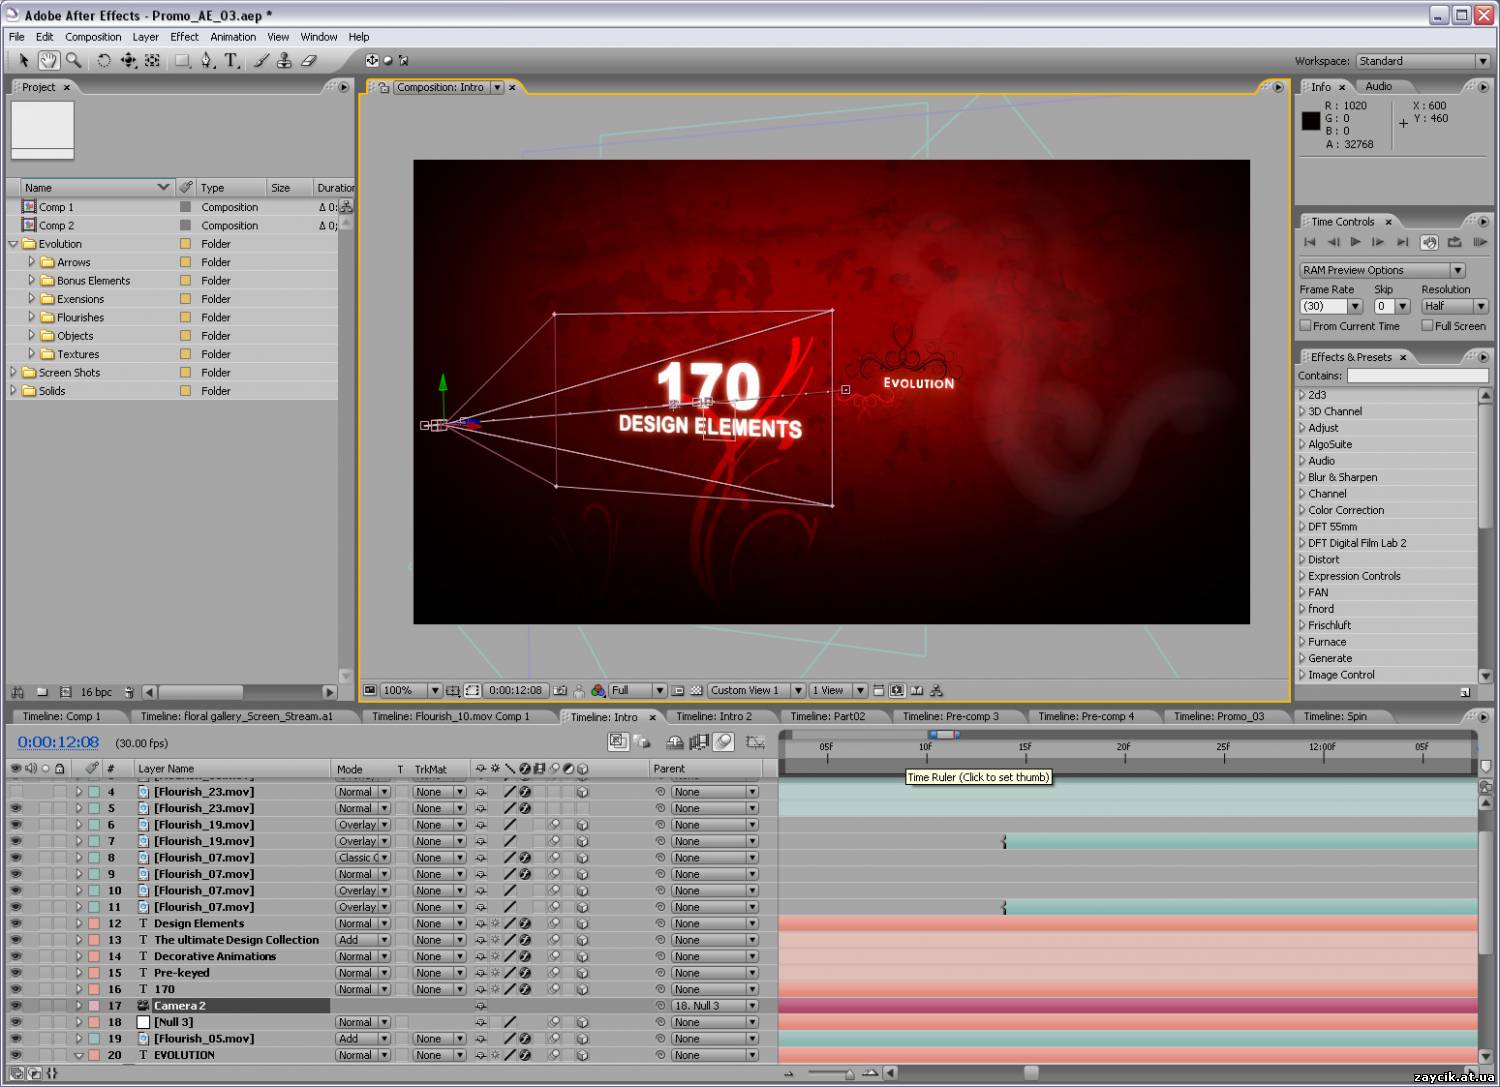
Task: Select the Zoom magnifier tool
Action: (x=73, y=61)
